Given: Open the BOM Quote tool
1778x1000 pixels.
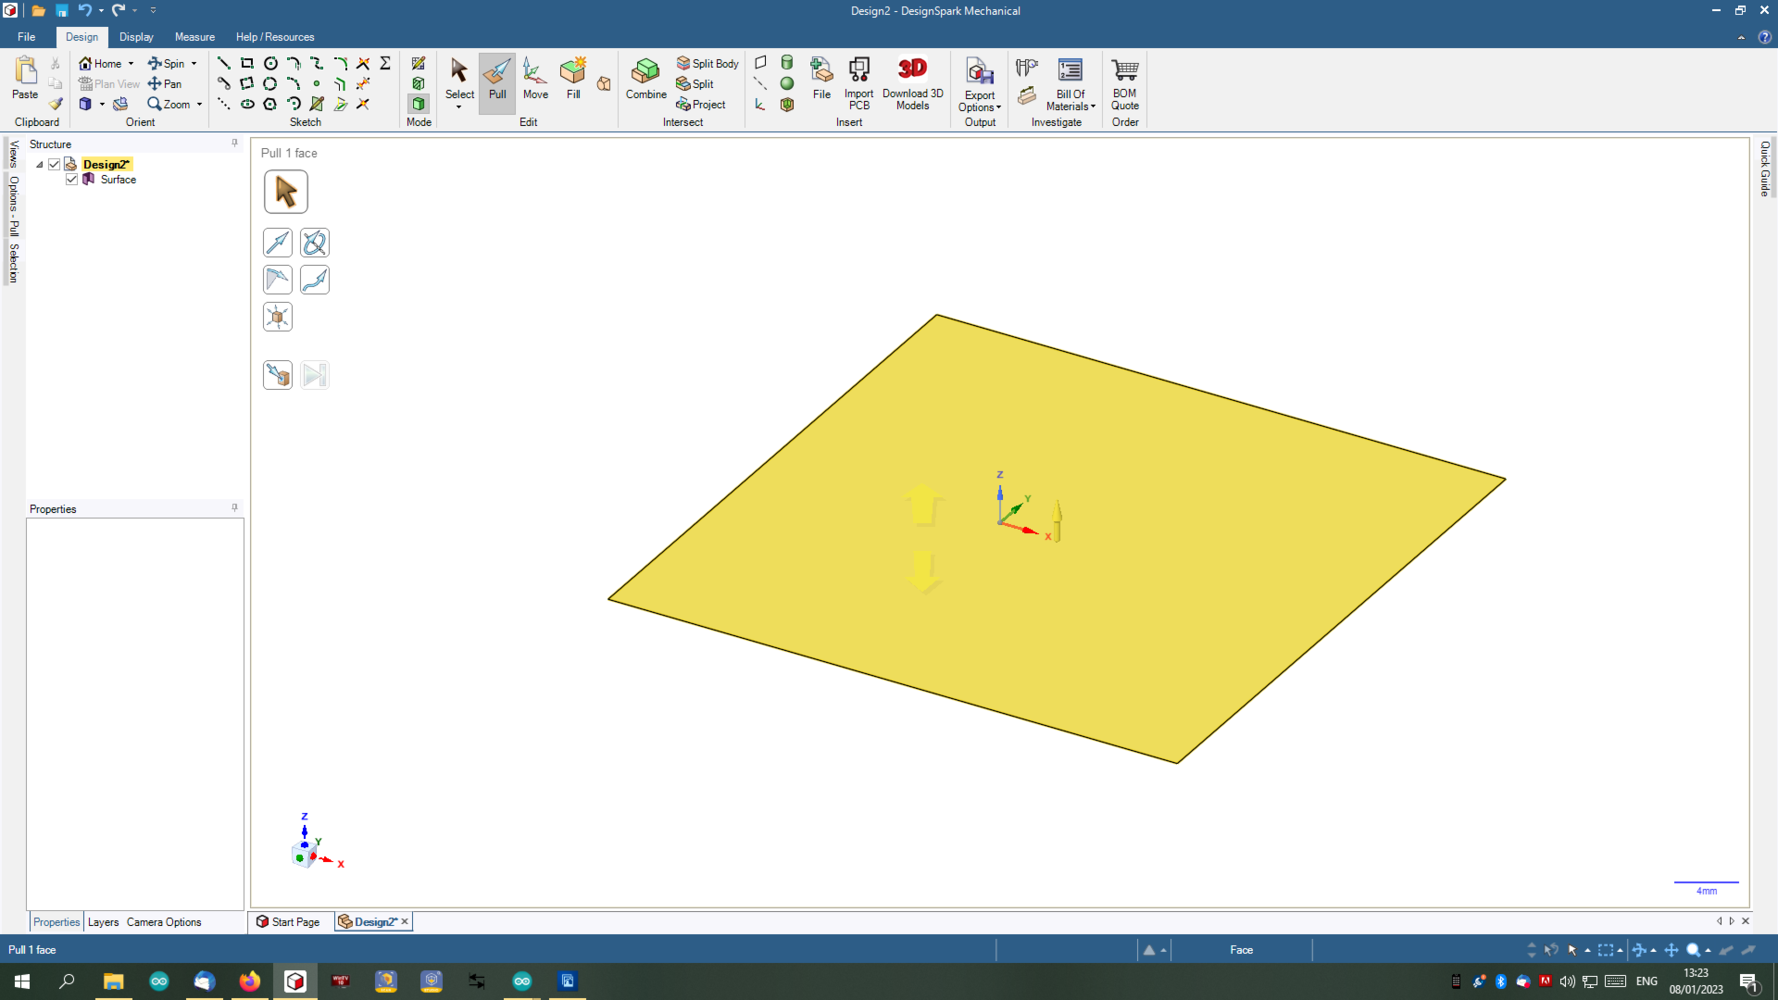Looking at the screenshot, I should click(1124, 82).
